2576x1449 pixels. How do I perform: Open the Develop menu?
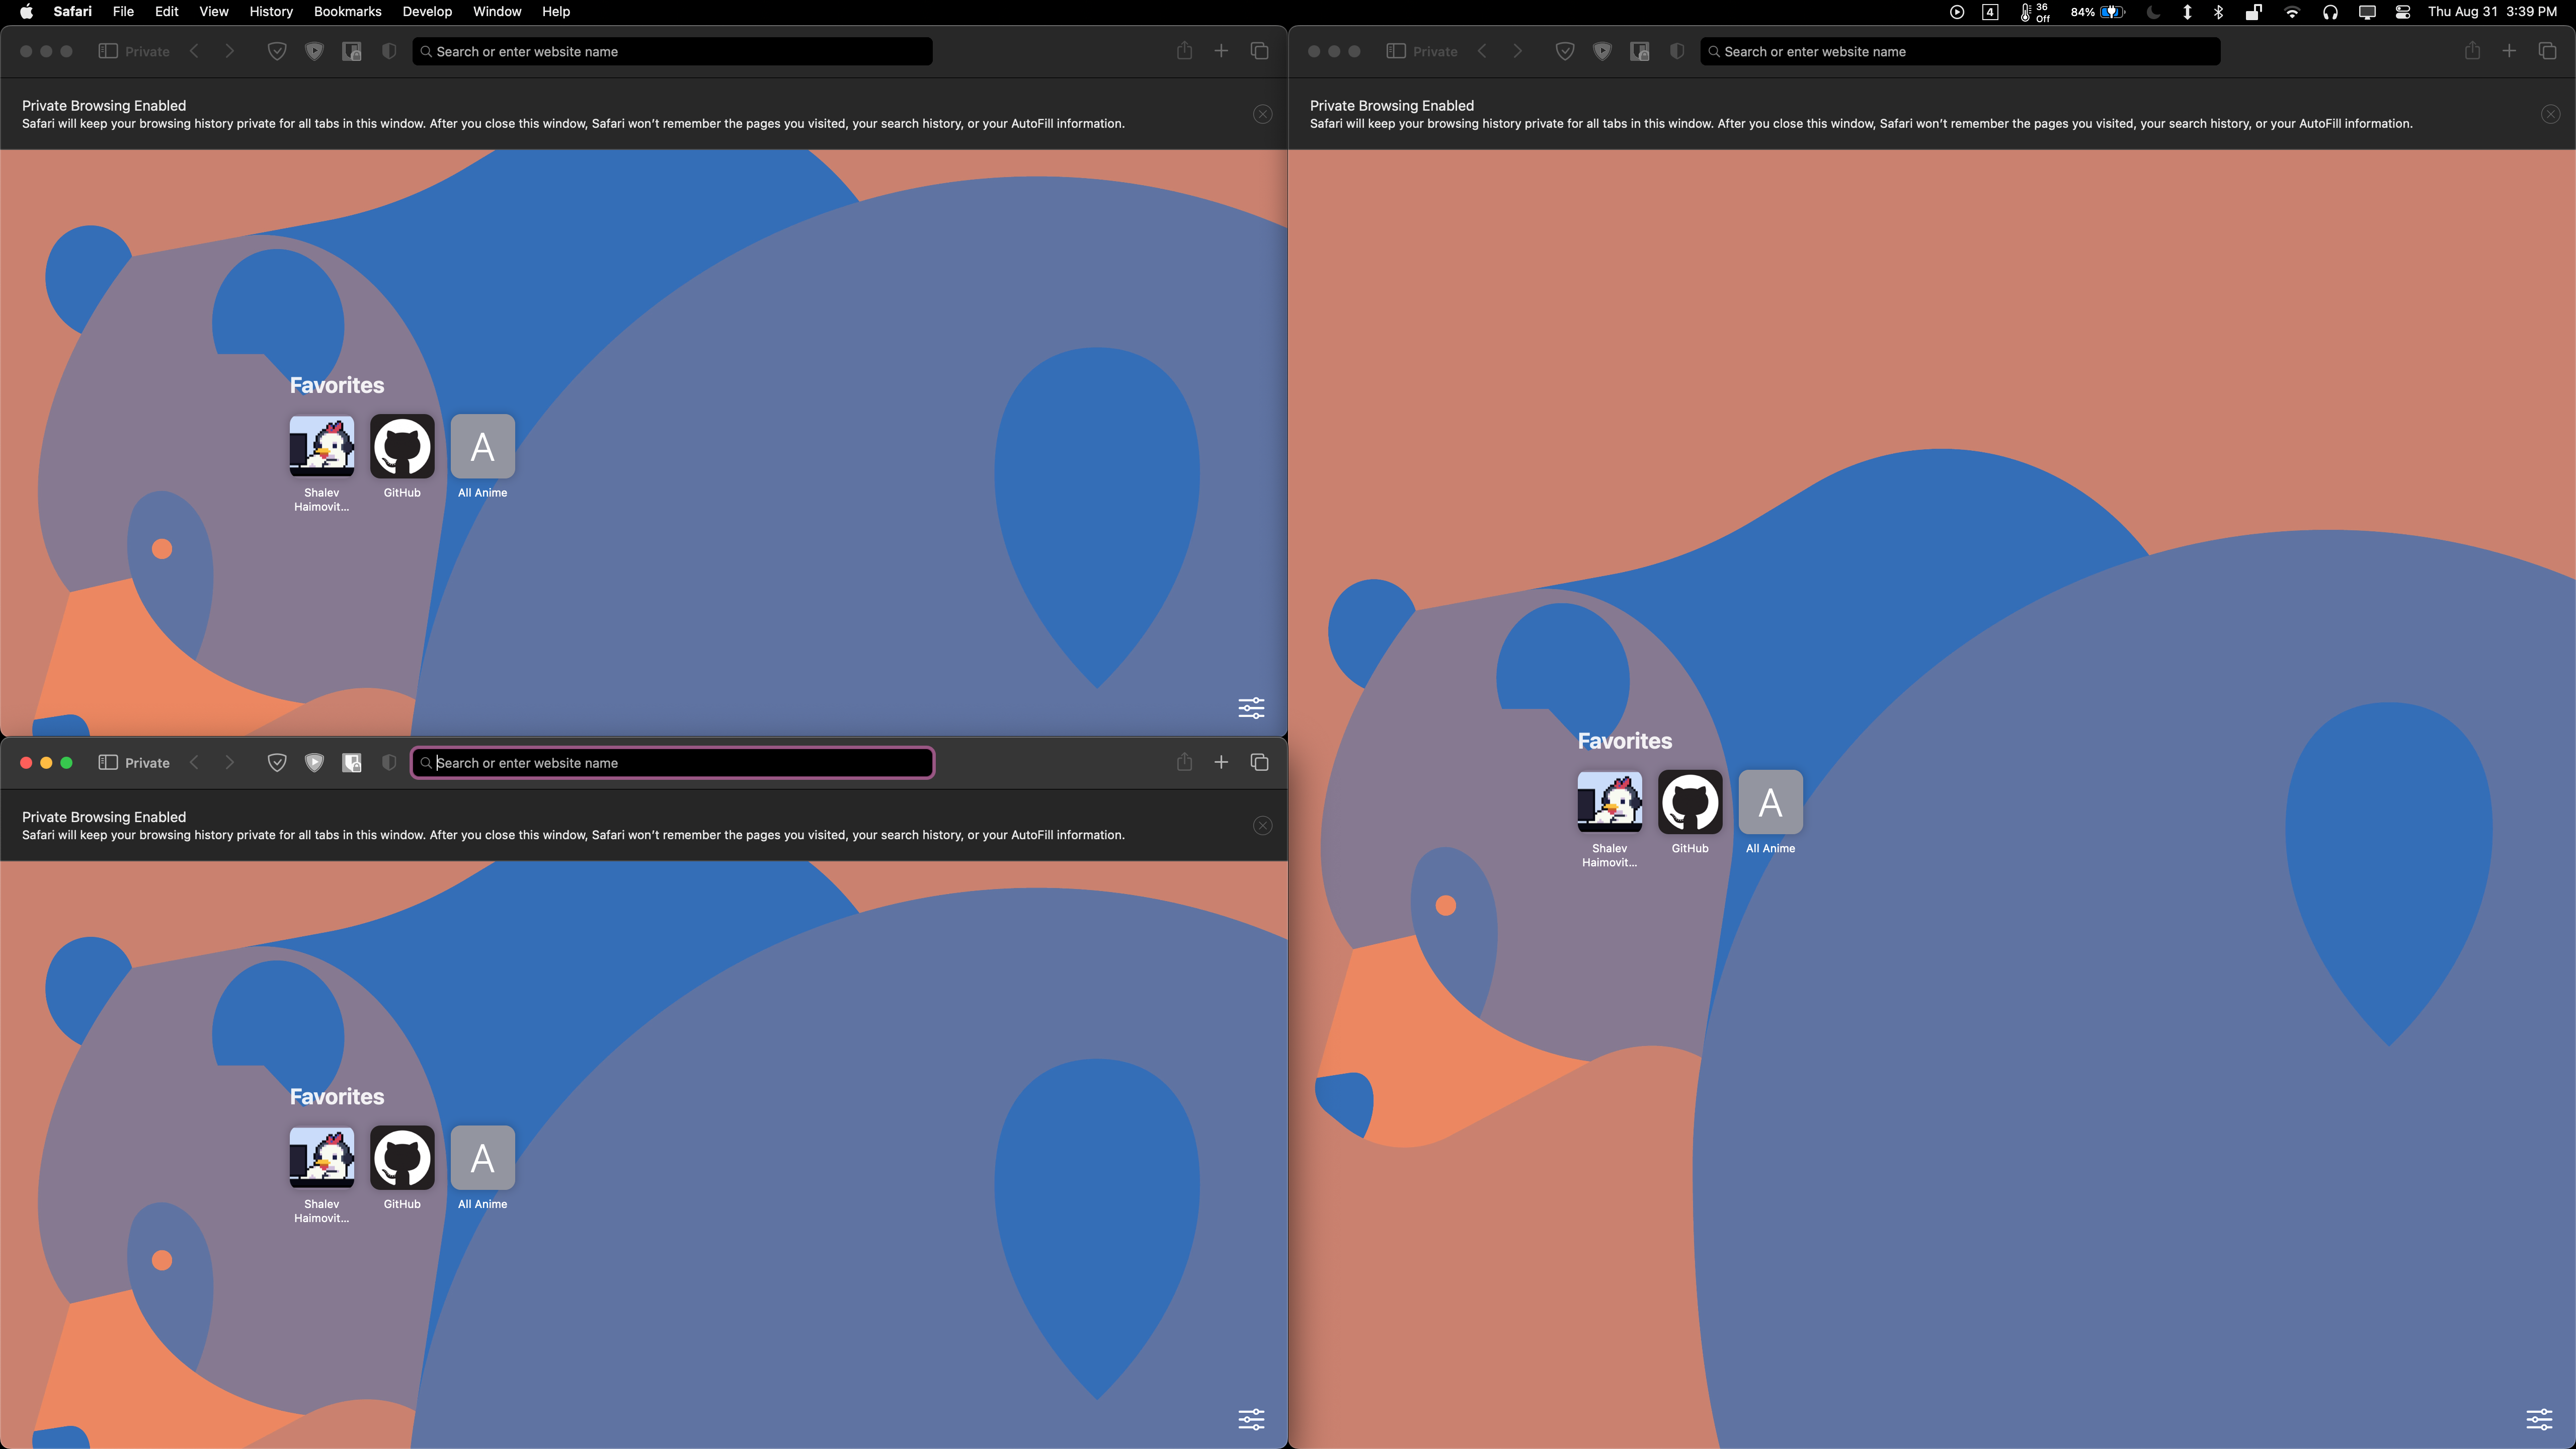427,12
